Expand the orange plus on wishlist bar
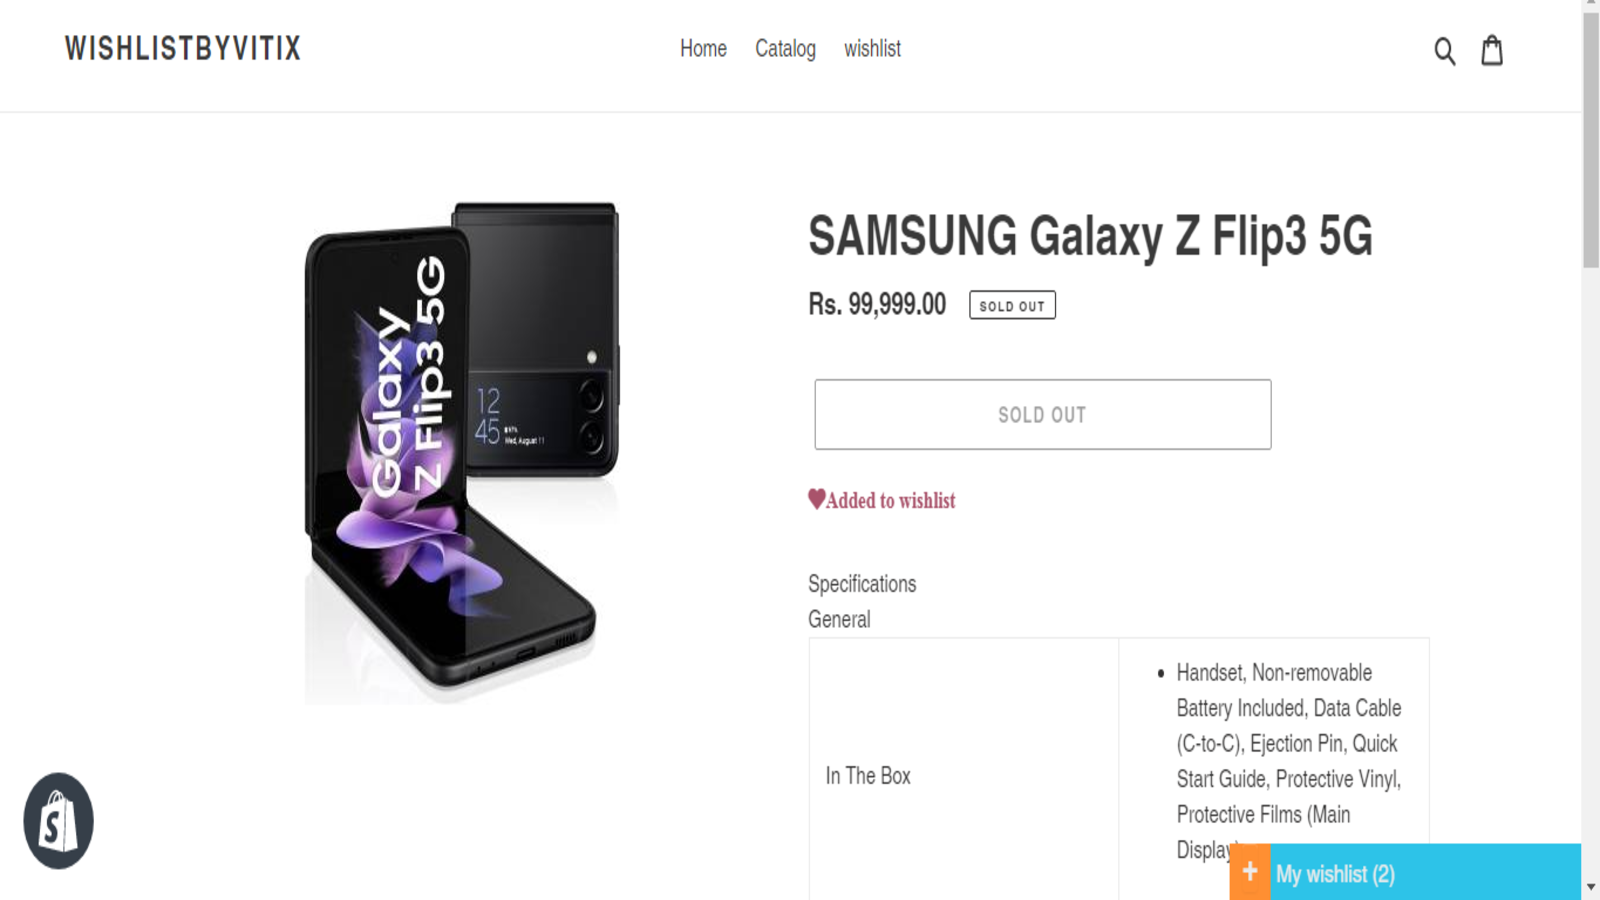Screen dimensions: 1600x900 (x=1250, y=872)
